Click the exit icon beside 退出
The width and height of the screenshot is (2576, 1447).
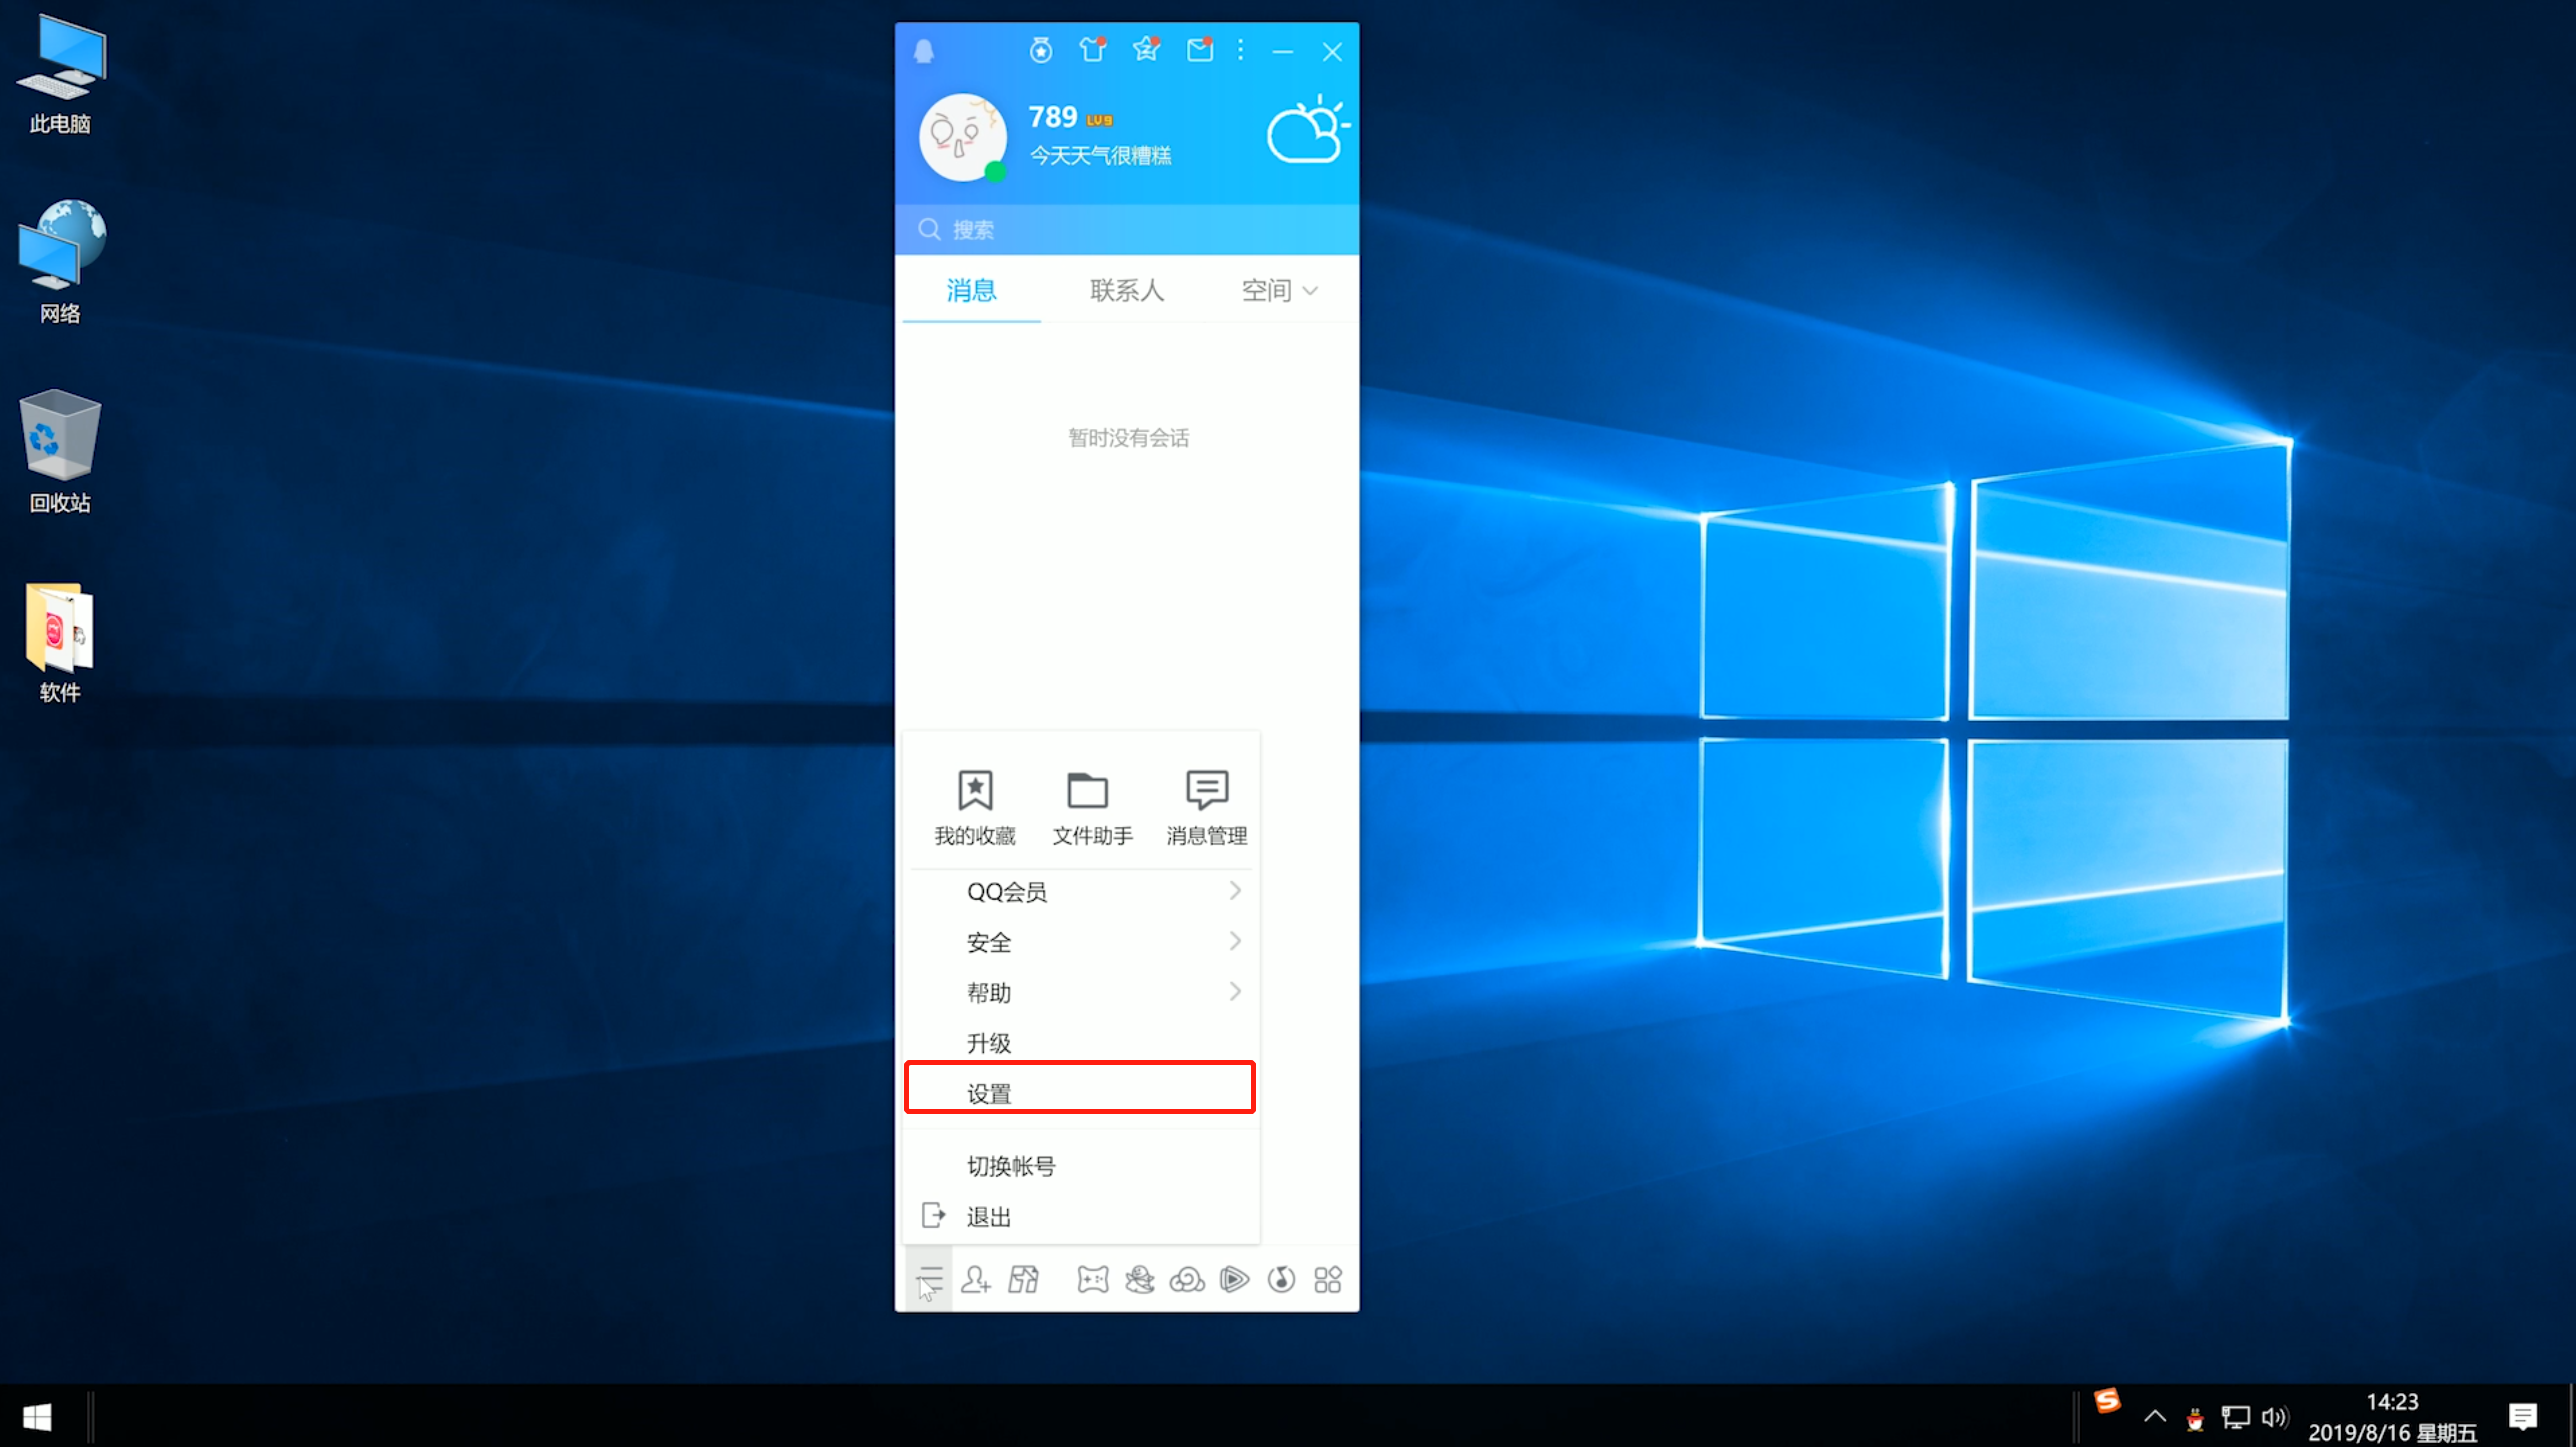click(932, 1215)
